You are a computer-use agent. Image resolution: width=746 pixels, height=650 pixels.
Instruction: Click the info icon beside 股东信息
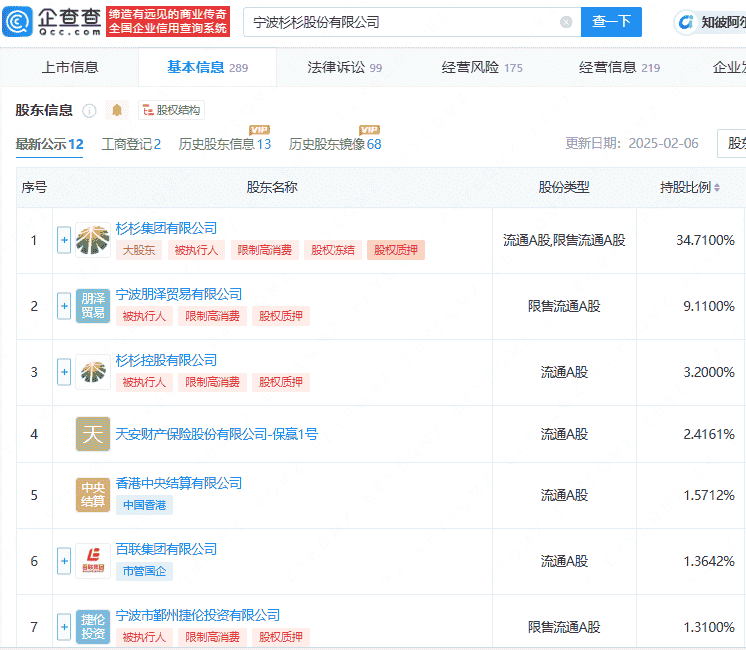click(x=89, y=110)
